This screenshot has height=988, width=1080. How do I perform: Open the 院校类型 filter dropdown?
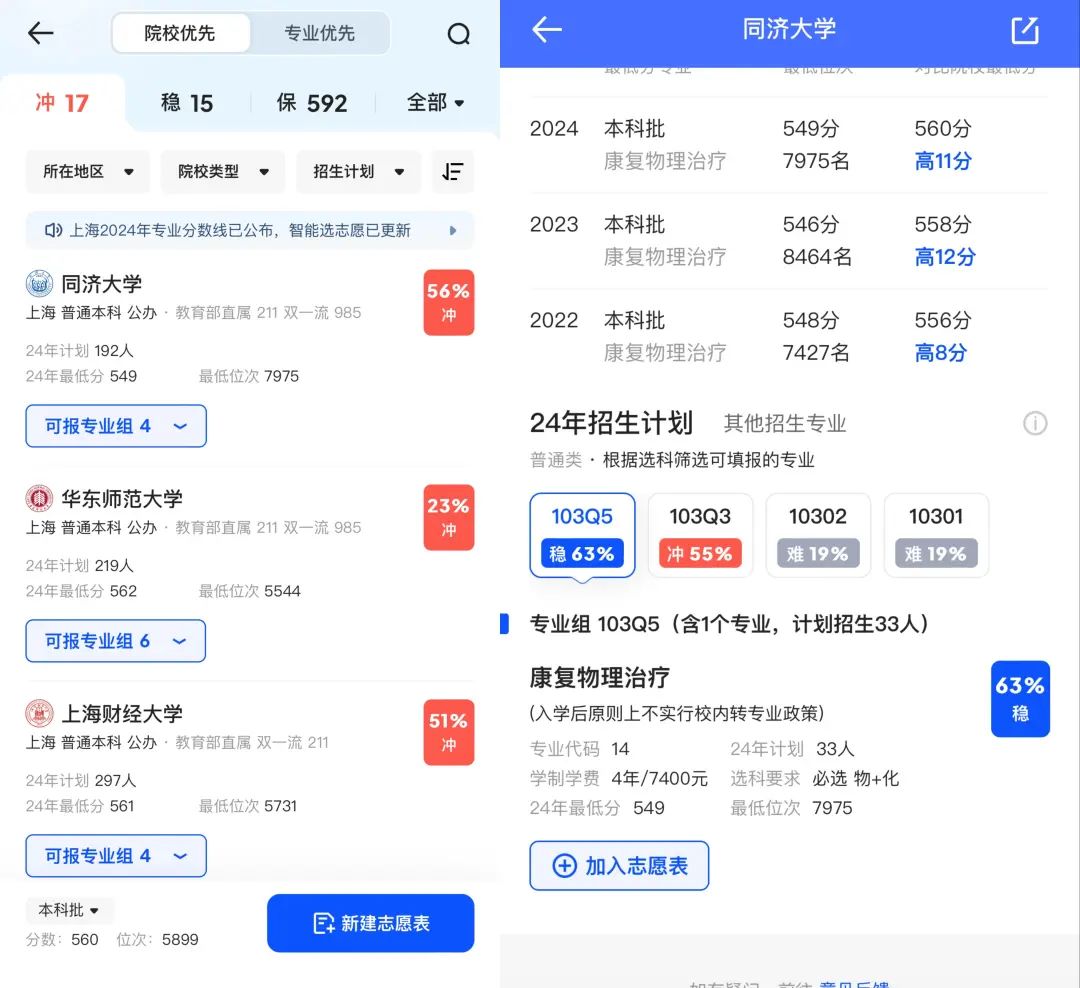tap(222, 172)
